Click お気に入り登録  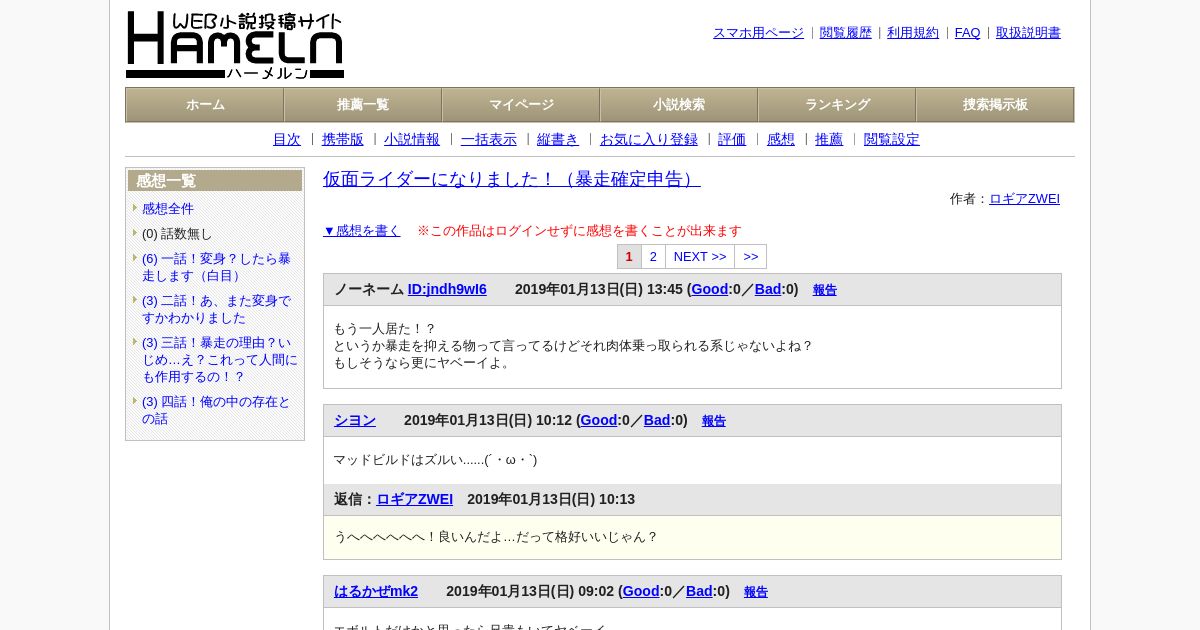coord(649,140)
